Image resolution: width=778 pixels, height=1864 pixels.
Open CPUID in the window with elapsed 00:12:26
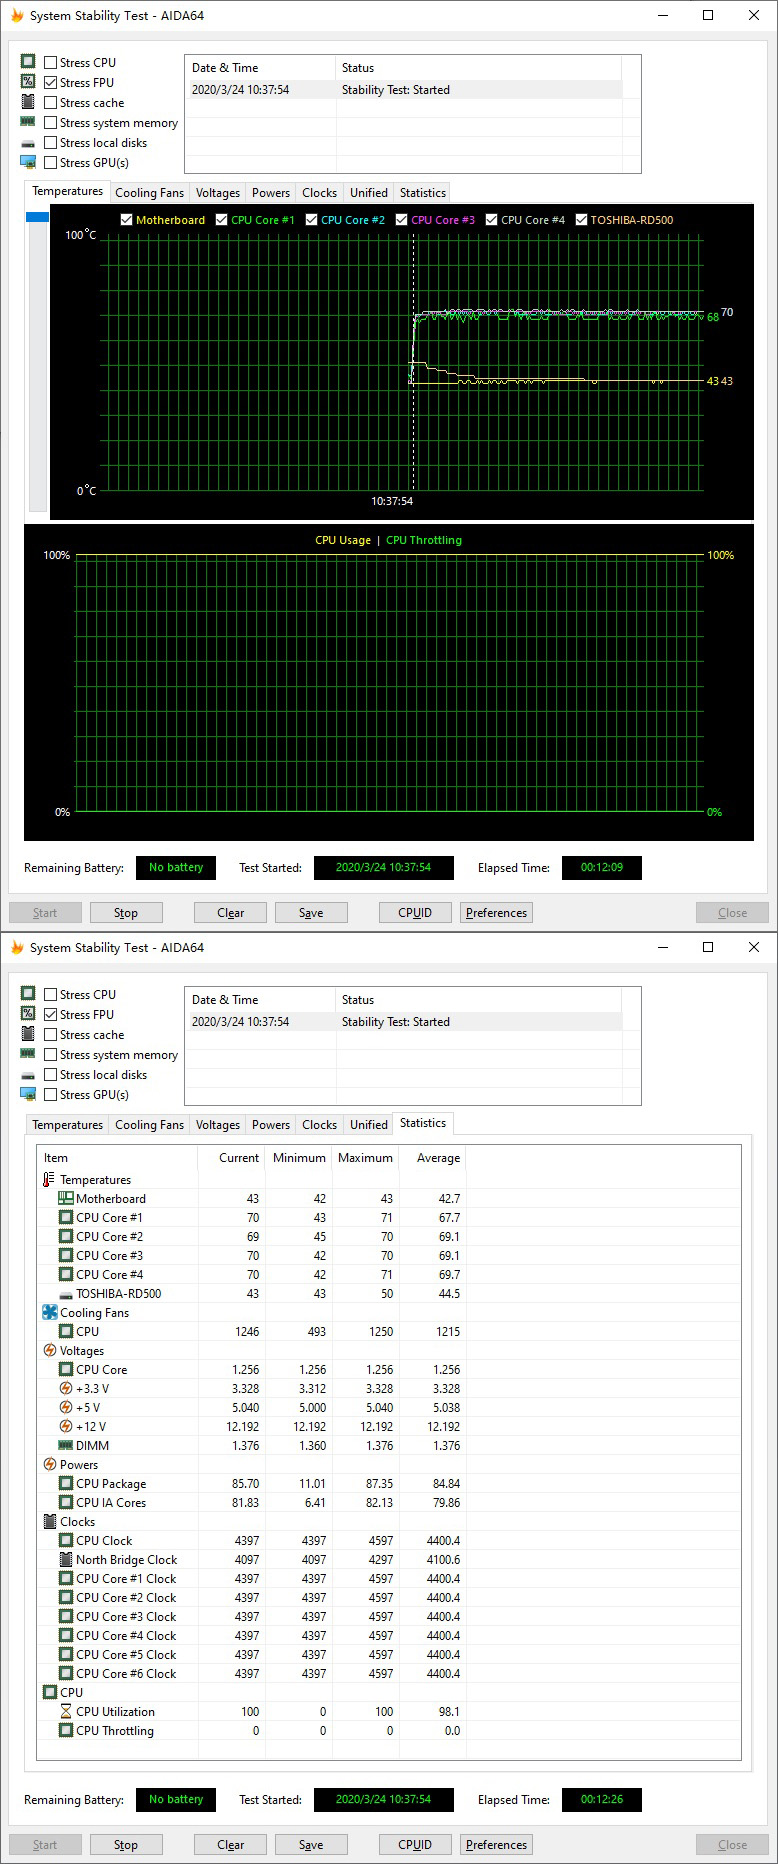pyautogui.click(x=415, y=1844)
